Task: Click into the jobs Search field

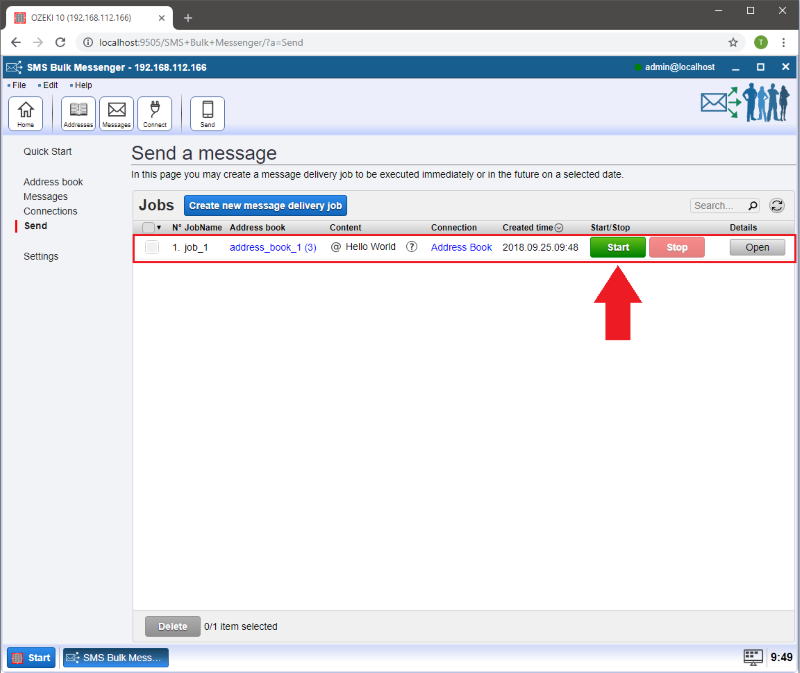Action: (715, 205)
